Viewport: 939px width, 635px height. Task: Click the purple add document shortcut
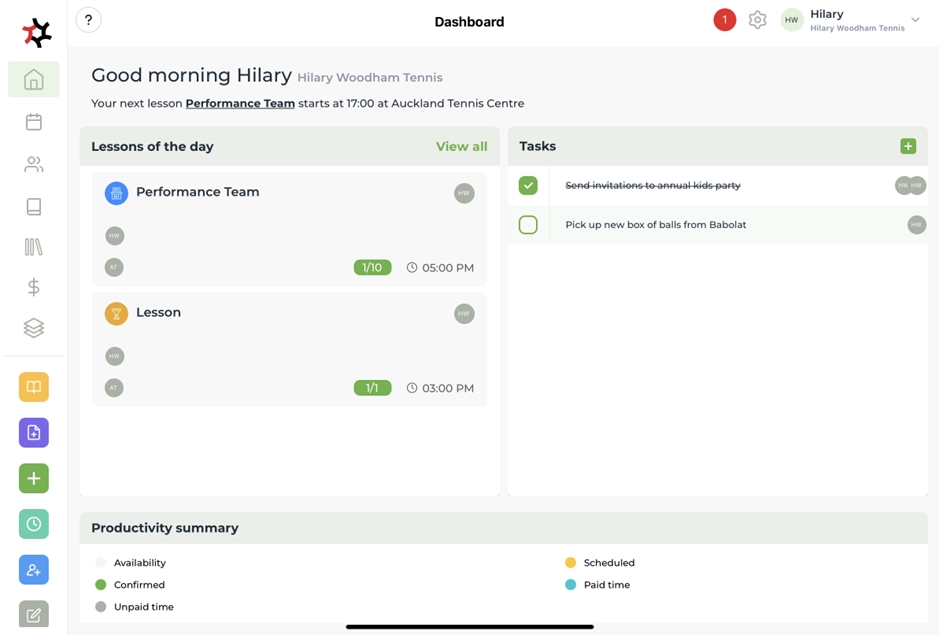[33, 433]
